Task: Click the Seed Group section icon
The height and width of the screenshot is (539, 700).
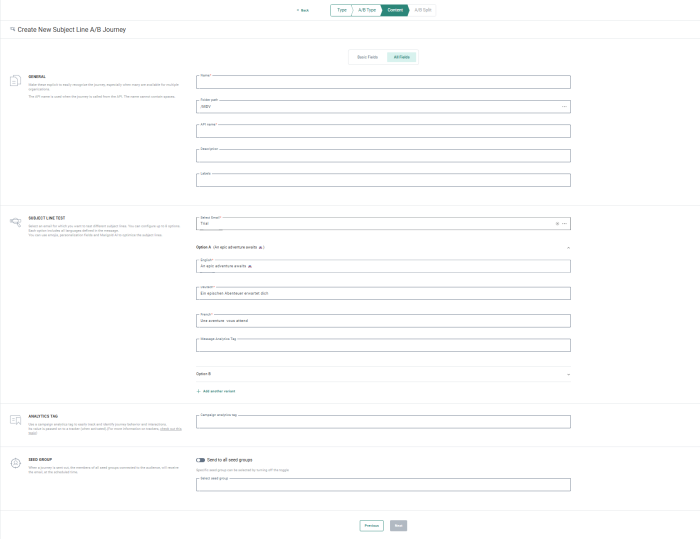Action: tap(15, 464)
